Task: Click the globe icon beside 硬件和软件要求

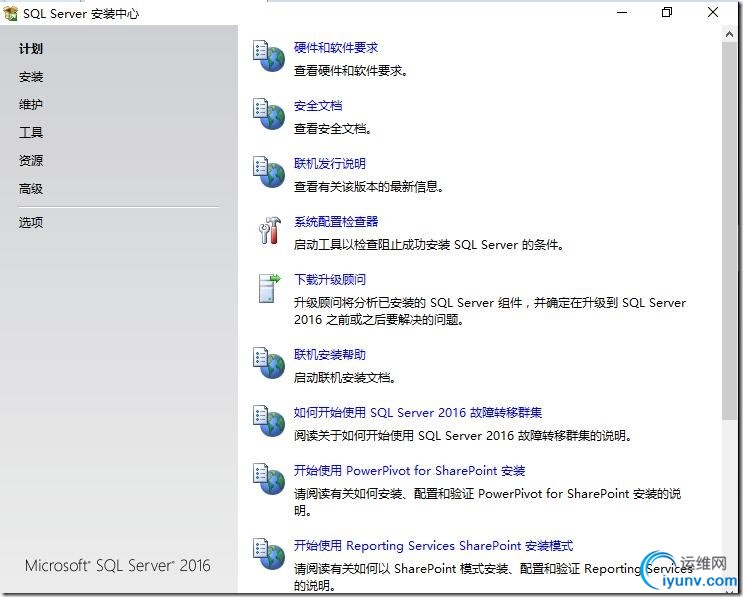Action: pyautogui.click(x=269, y=56)
